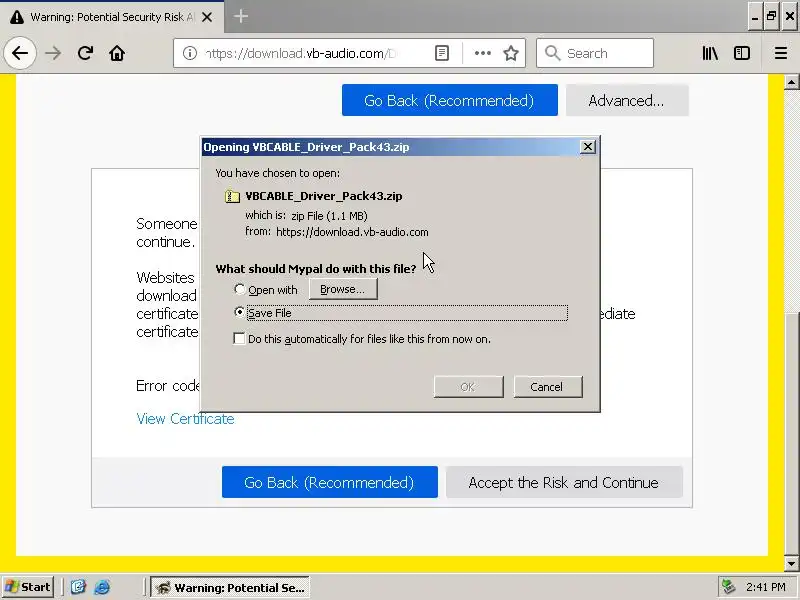
Task: Restore down the browser window
Action: [771, 17]
